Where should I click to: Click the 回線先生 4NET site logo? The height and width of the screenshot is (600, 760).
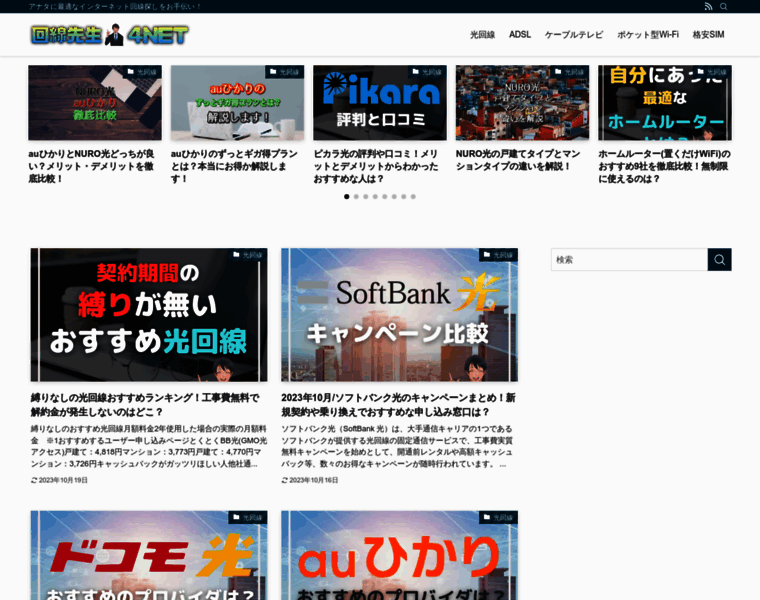coord(110,34)
